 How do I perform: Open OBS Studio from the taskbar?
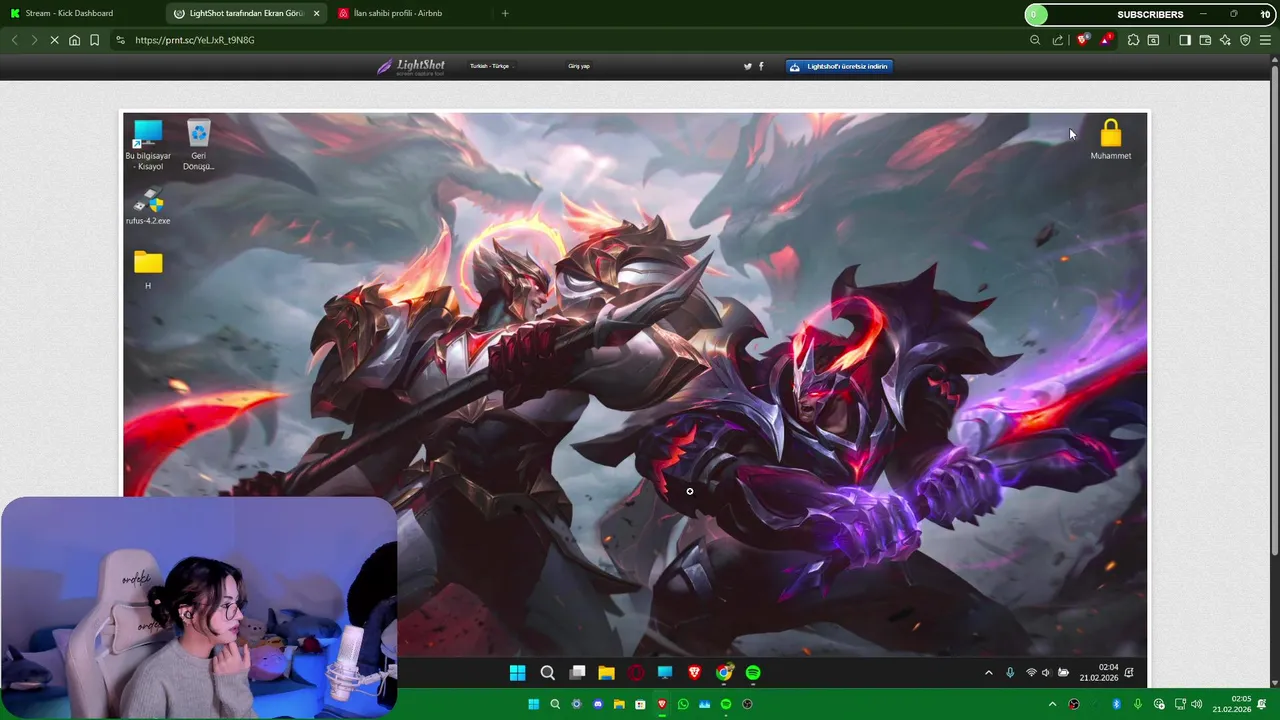pyautogui.click(x=747, y=704)
